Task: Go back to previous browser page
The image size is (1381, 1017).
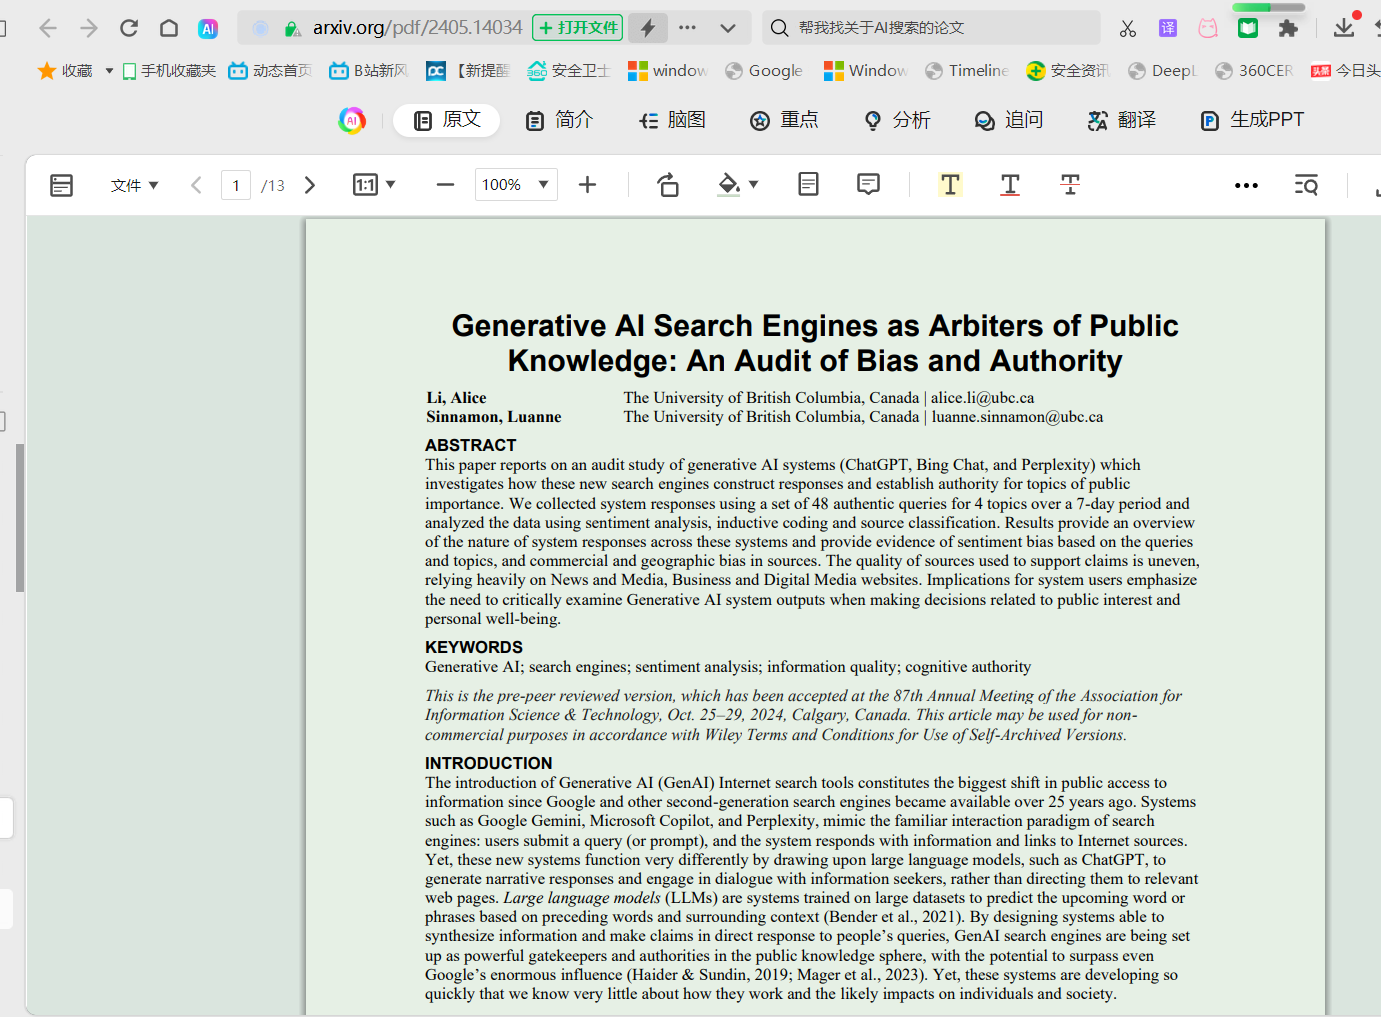Action: pos(47,28)
